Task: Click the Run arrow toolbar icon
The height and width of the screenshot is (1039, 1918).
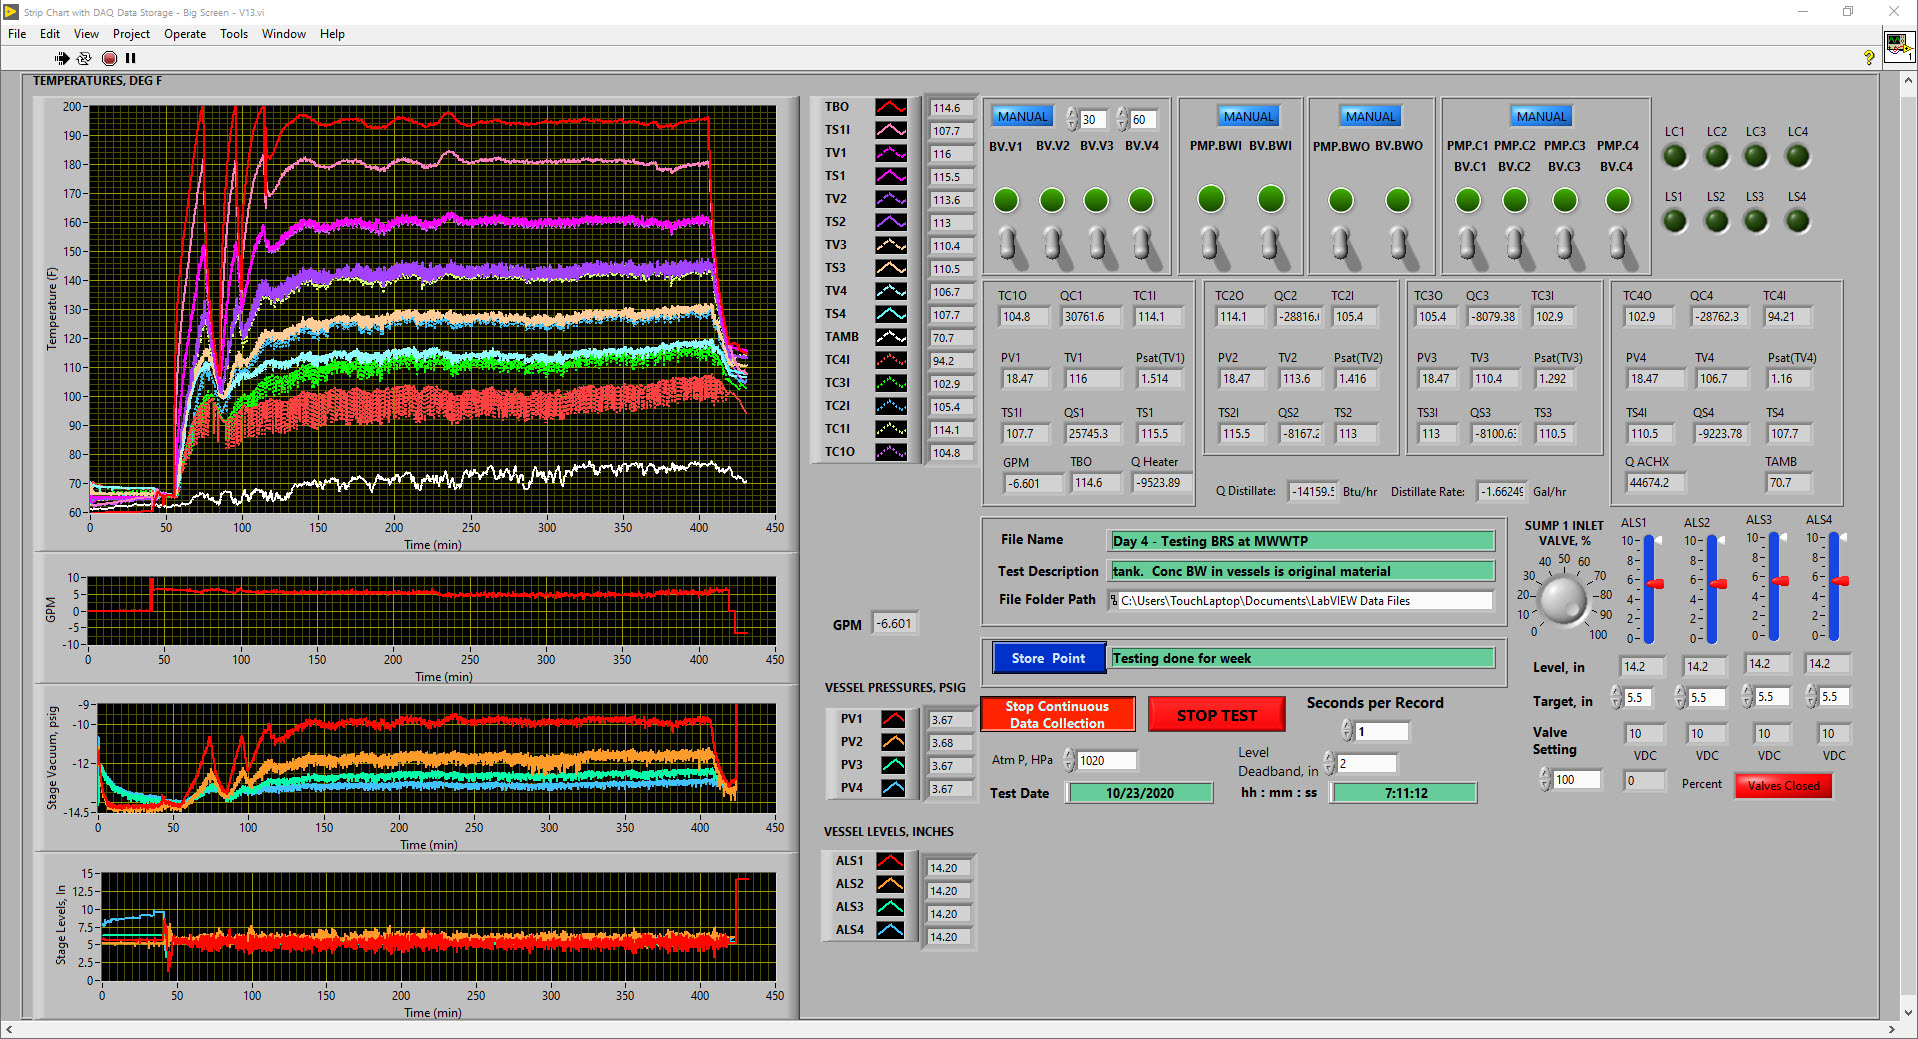Action: click(x=62, y=58)
